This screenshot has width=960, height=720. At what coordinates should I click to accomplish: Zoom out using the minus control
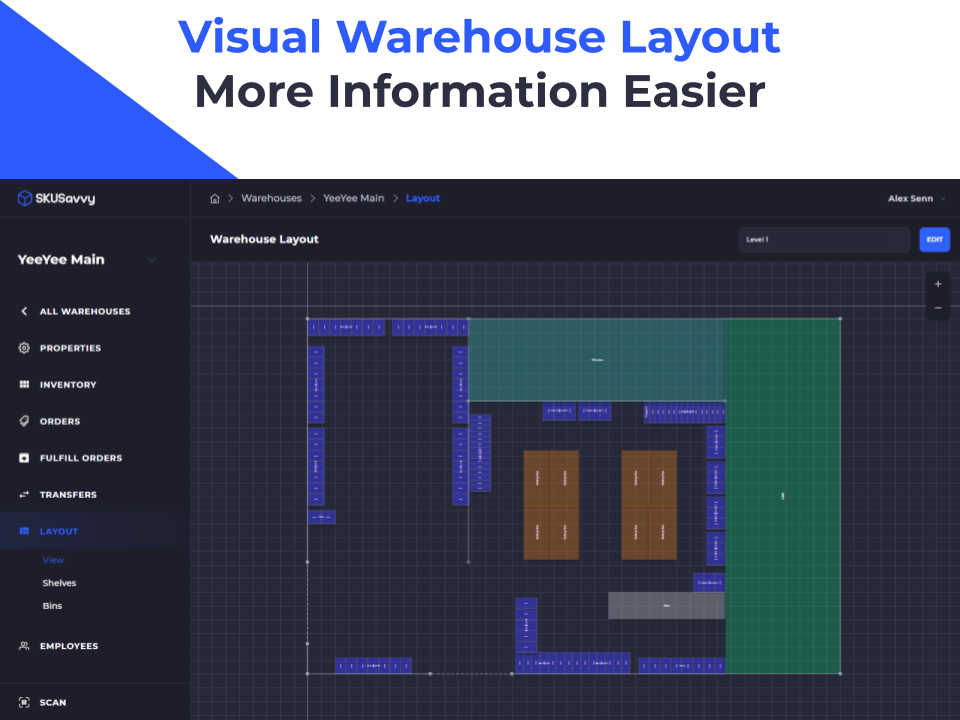tap(937, 306)
